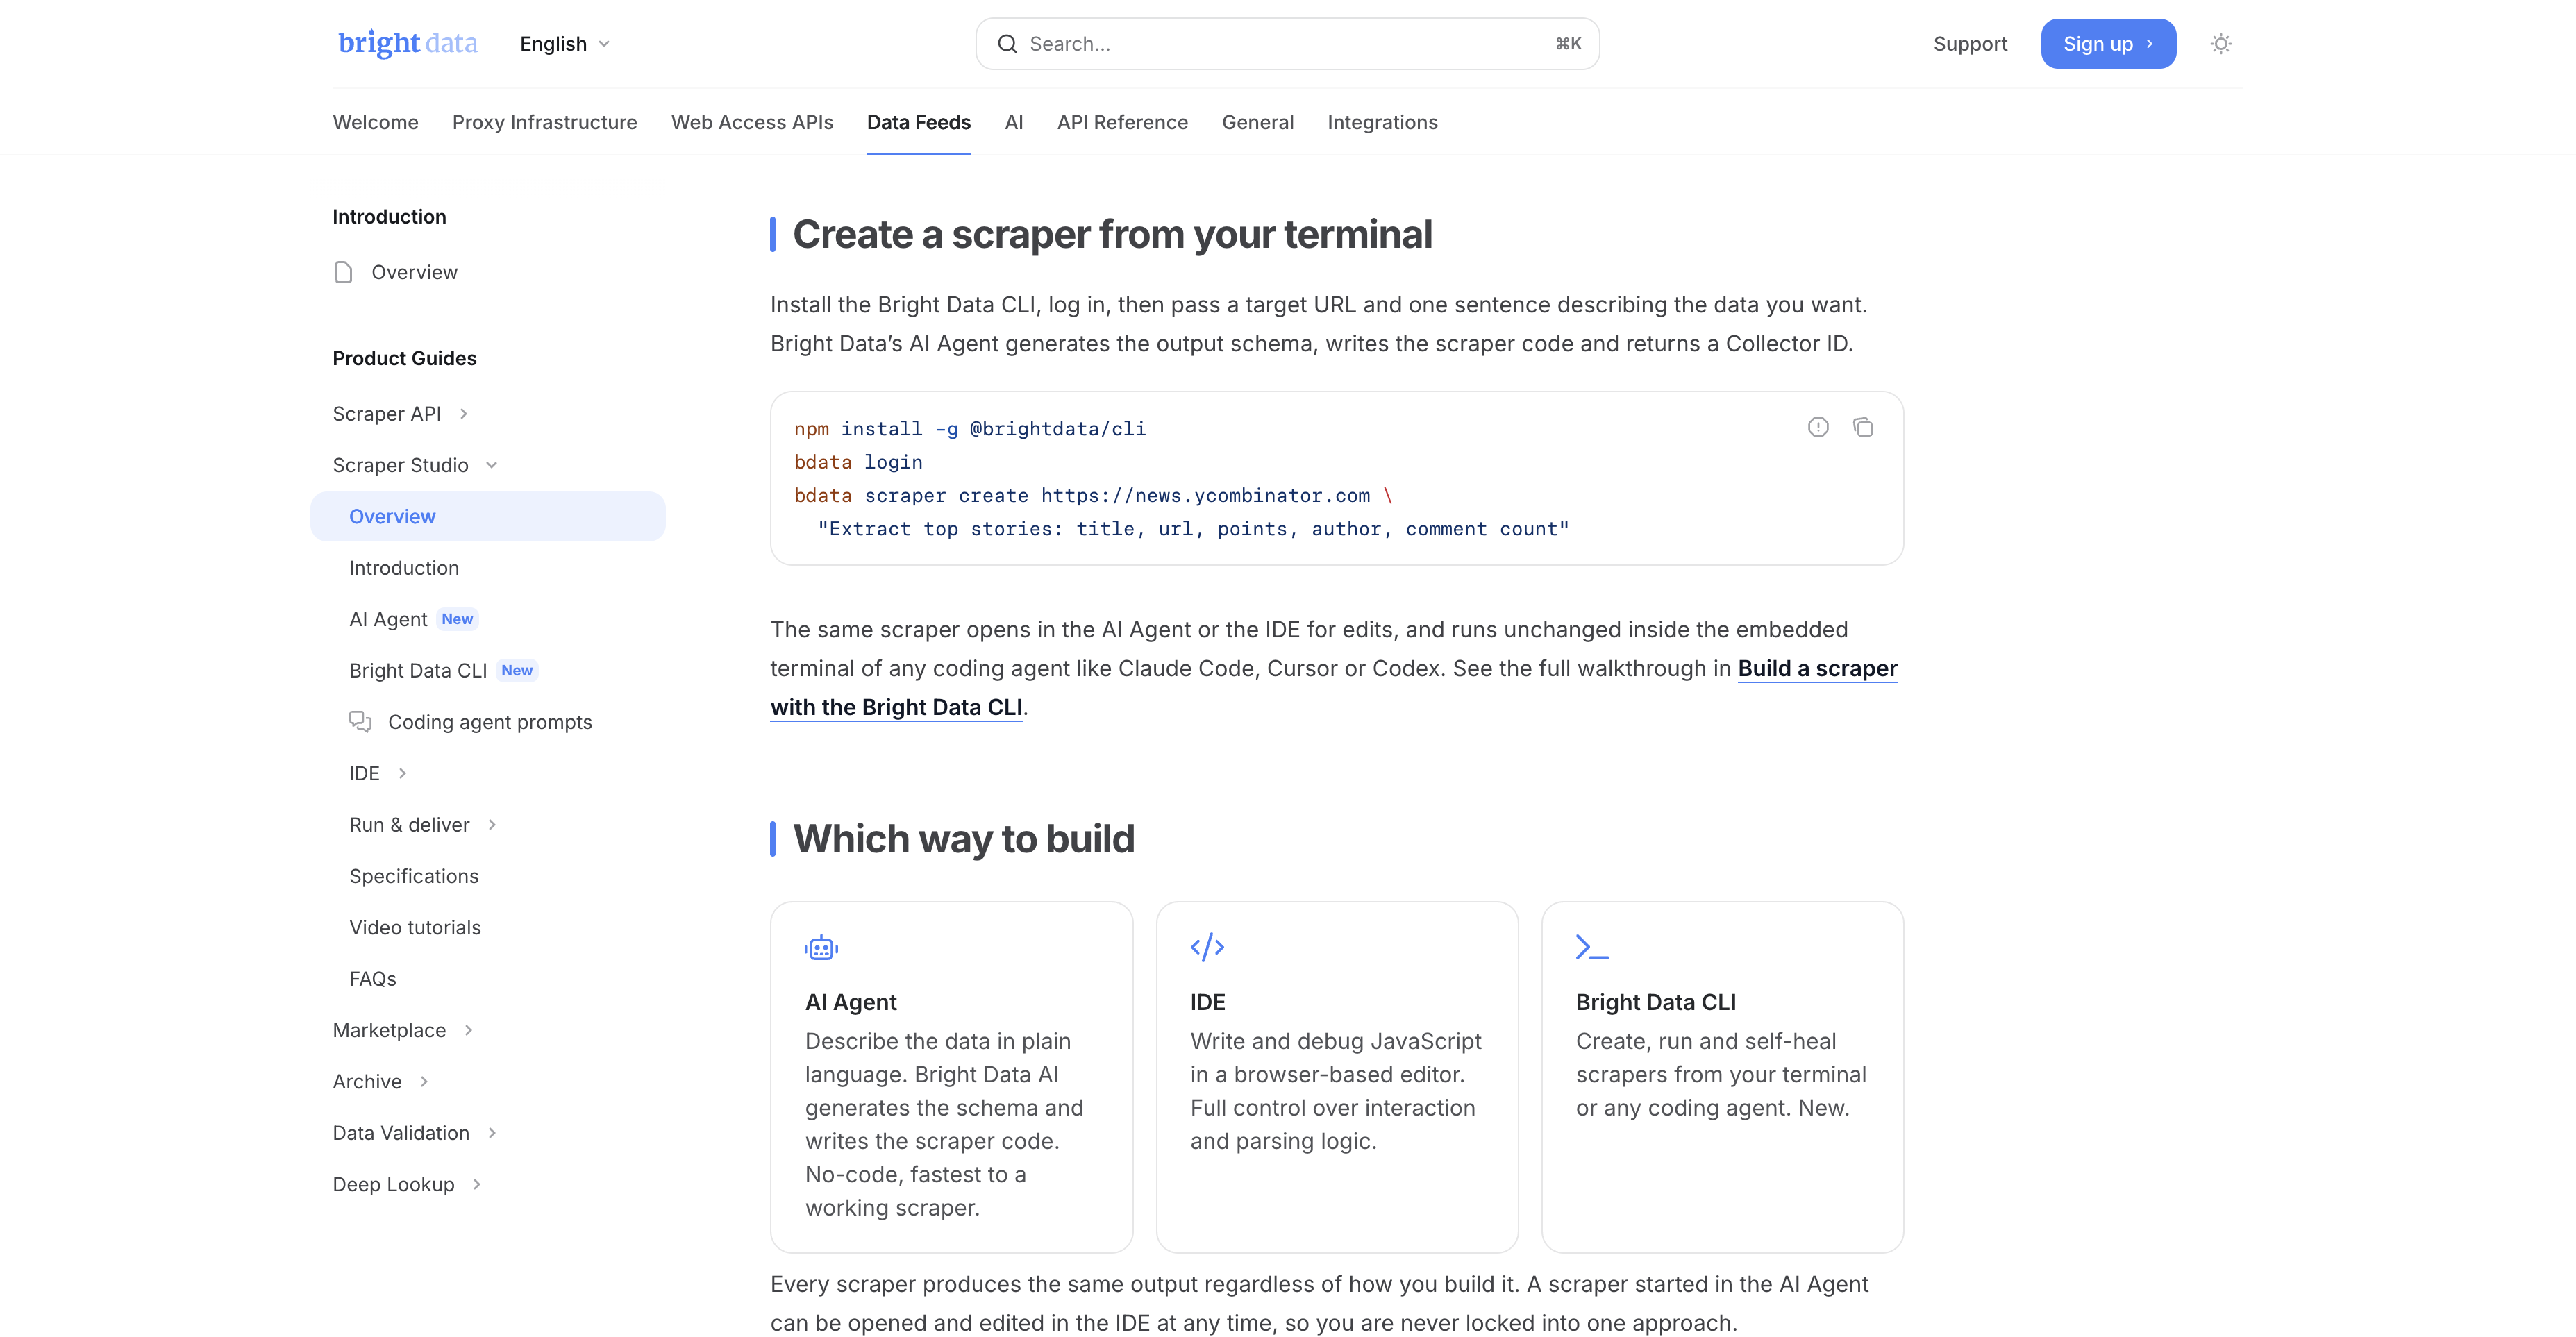Open the Welcome tab
2576x1337 pixels.
click(x=376, y=122)
